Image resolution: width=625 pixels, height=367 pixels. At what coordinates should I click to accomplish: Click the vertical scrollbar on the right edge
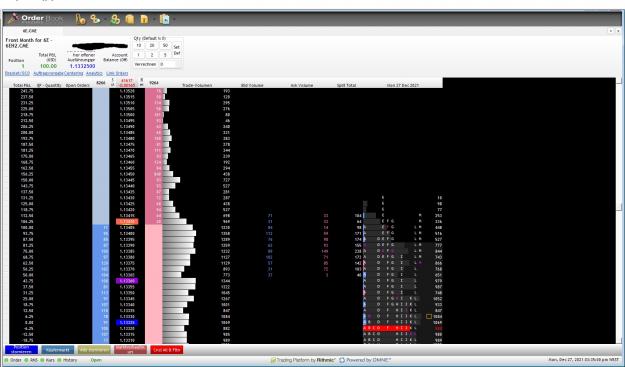point(619,210)
